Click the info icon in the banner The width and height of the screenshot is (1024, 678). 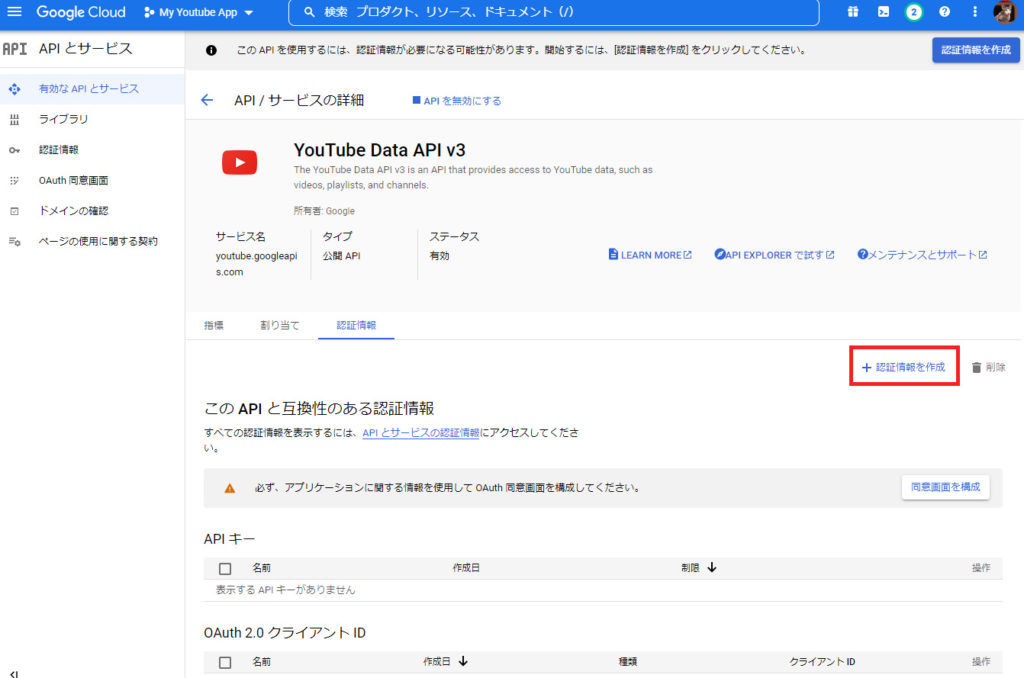(x=211, y=50)
